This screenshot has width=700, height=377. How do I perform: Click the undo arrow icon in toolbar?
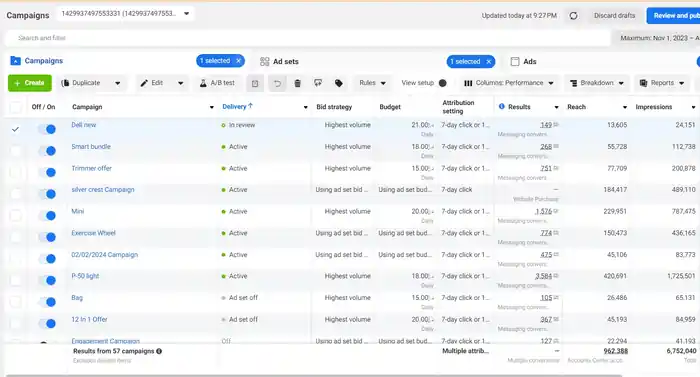click(277, 83)
